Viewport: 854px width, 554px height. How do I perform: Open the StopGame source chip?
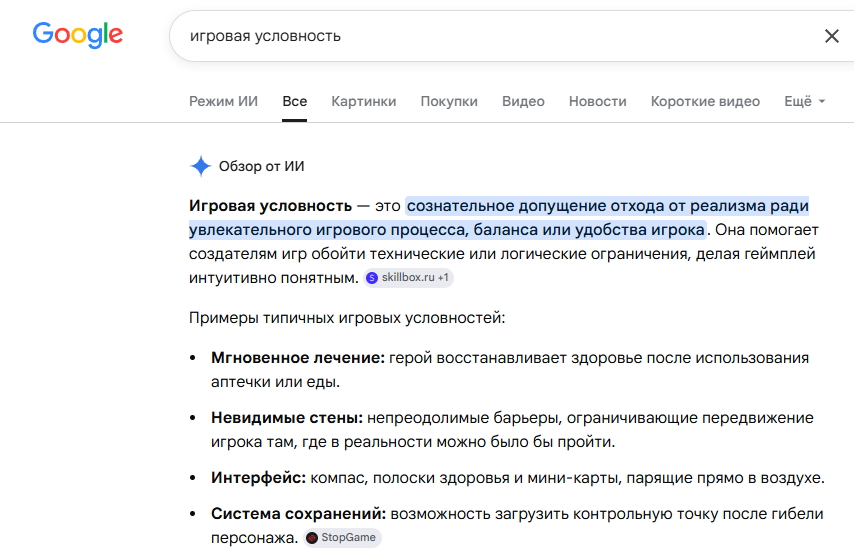point(343,538)
